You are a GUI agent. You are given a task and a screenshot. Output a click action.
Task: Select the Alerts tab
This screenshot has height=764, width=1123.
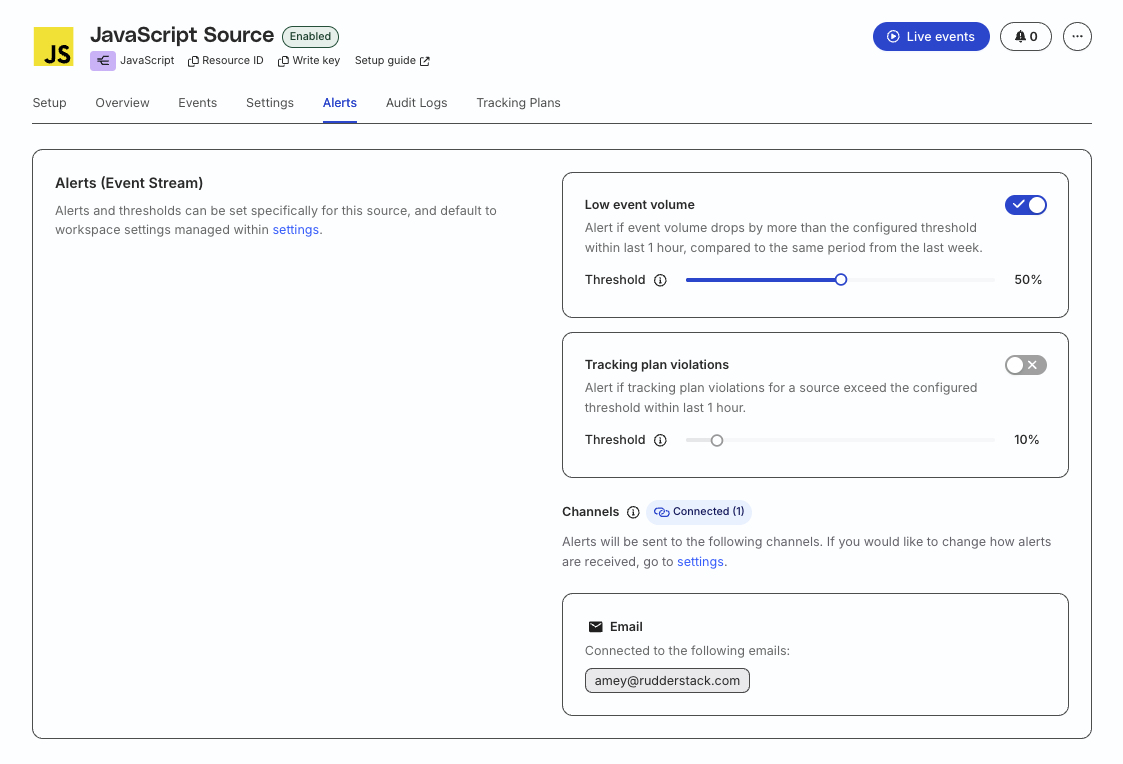point(339,103)
